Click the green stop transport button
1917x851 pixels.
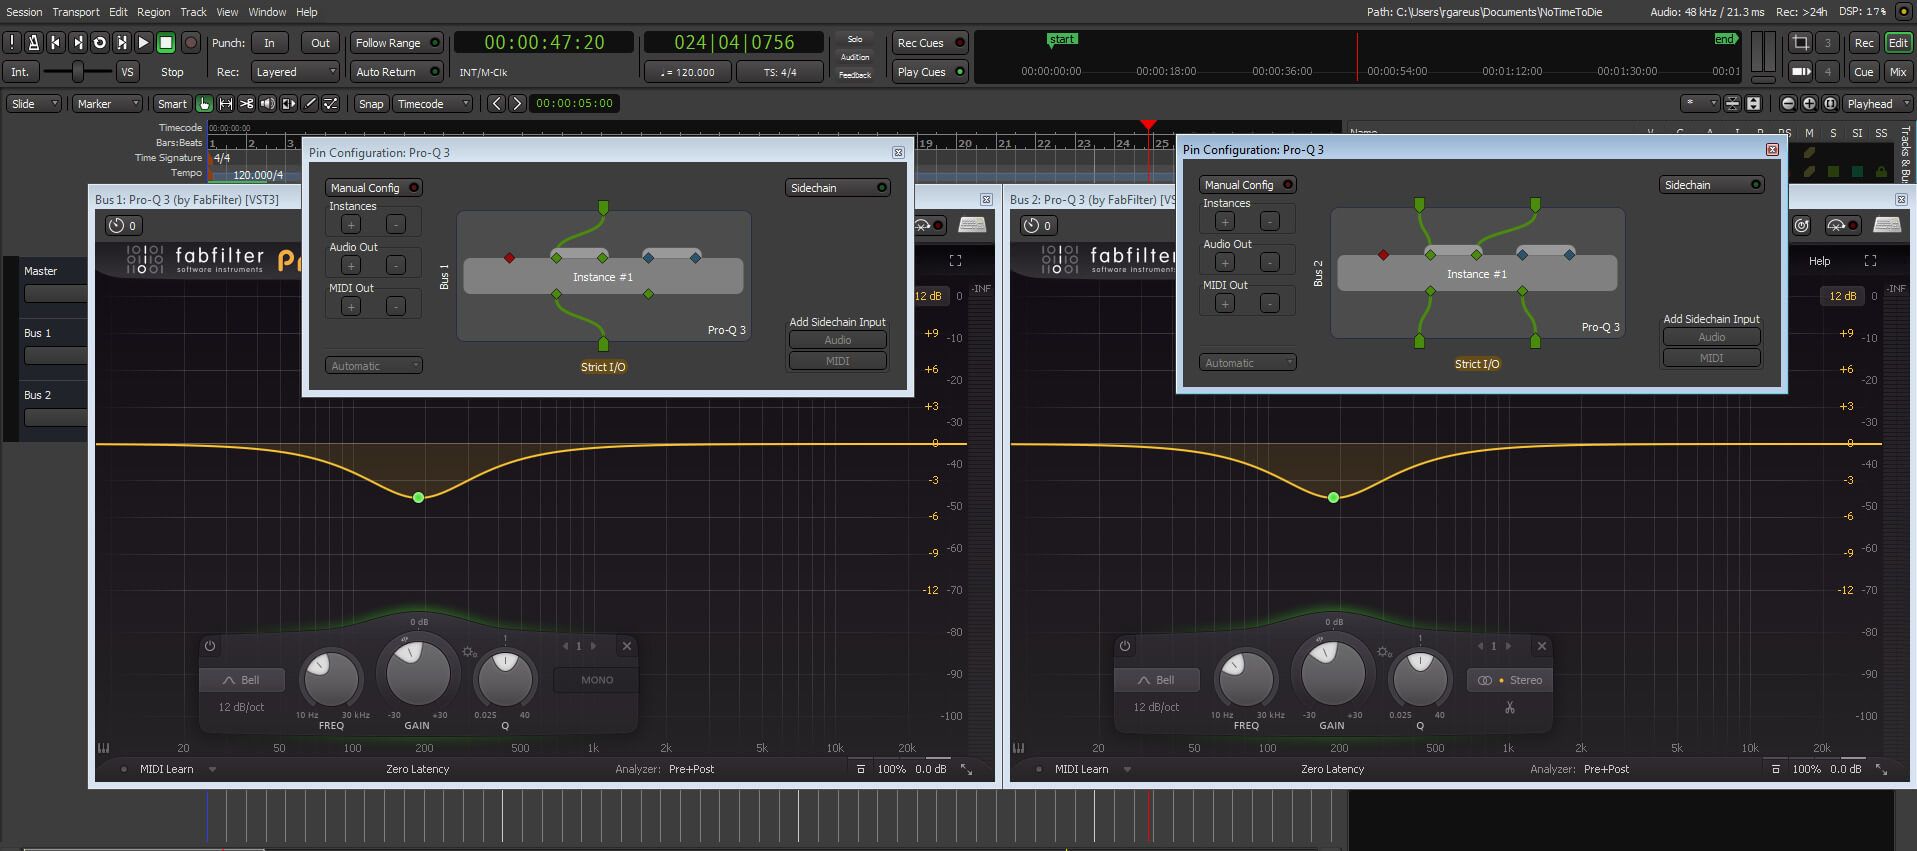pos(167,43)
